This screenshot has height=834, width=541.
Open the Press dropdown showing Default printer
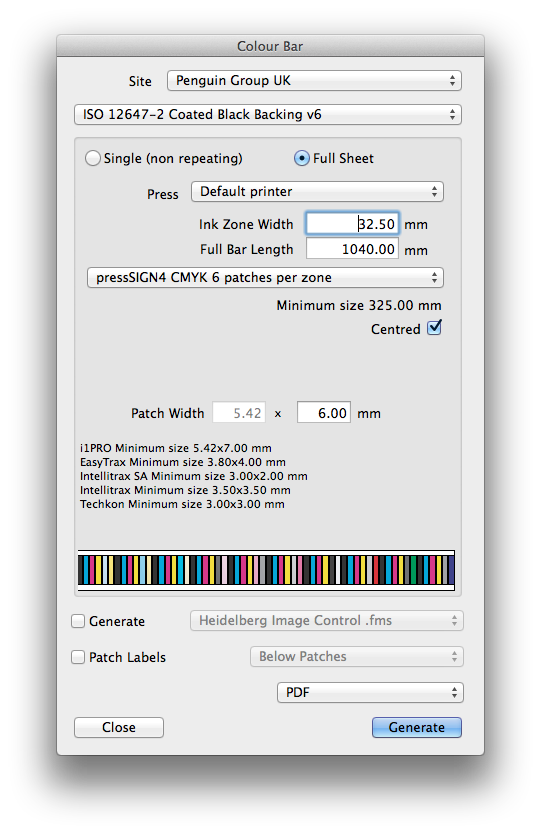click(317, 192)
